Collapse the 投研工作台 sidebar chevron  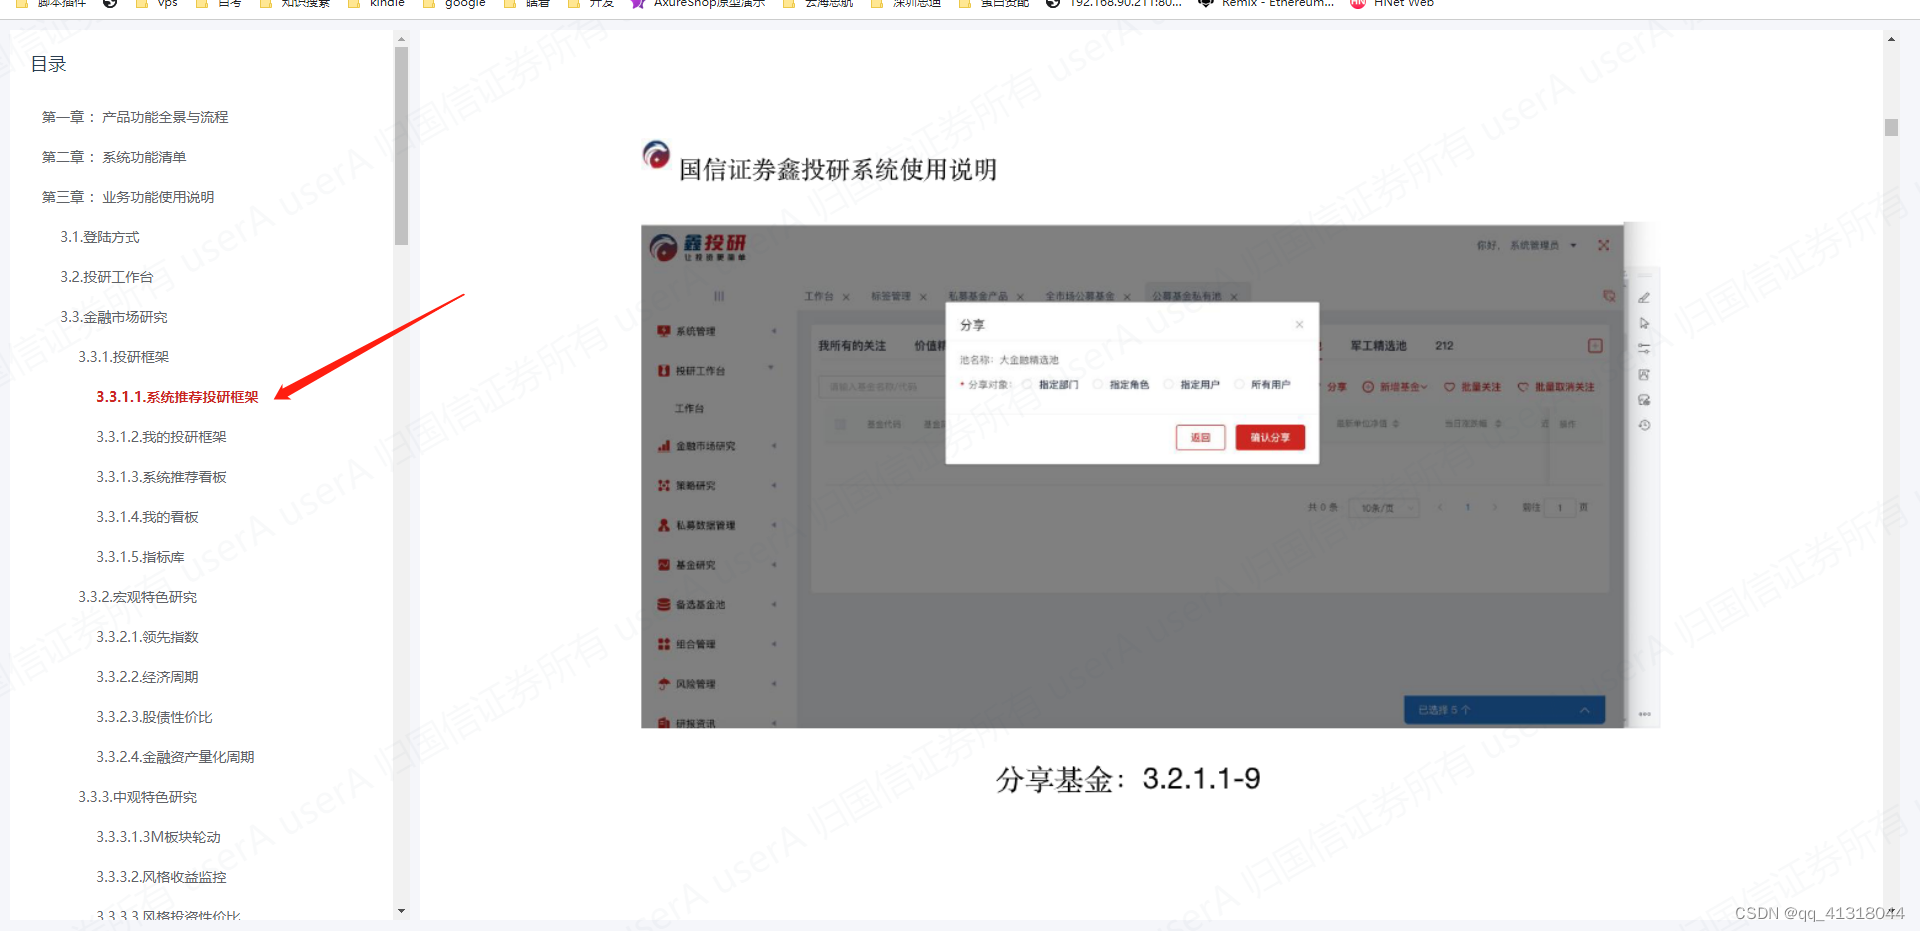pos(771,368)
